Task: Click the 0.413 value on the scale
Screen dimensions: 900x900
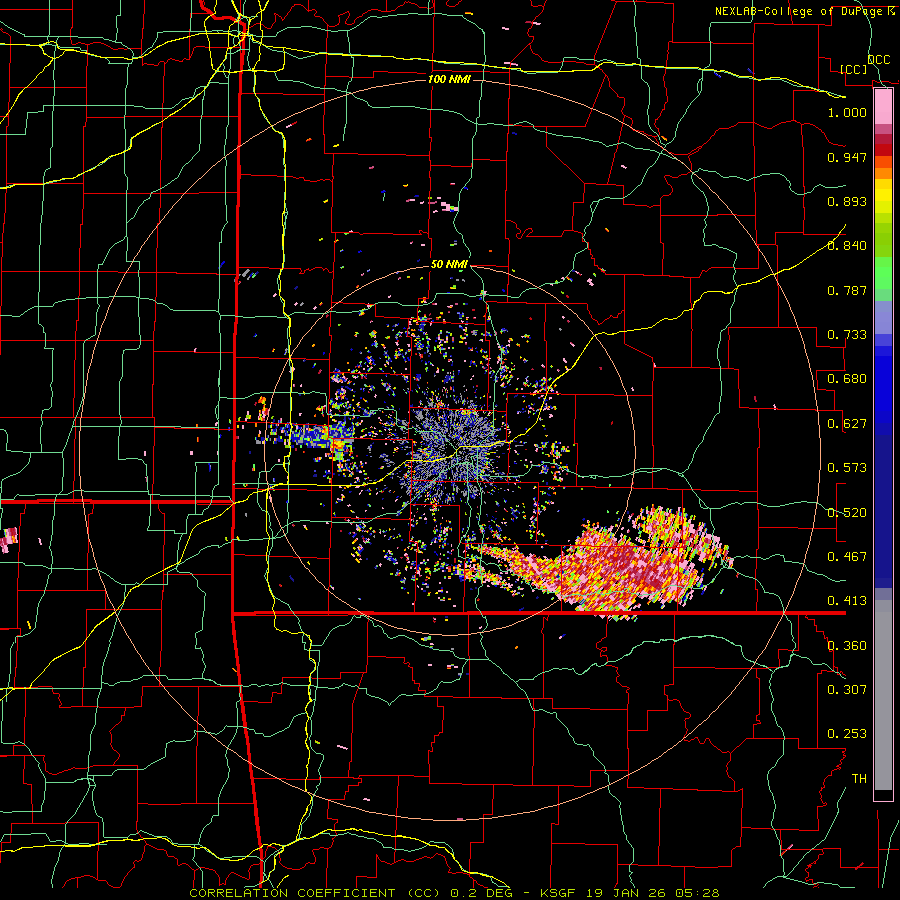Action: (x=847, y=601)
